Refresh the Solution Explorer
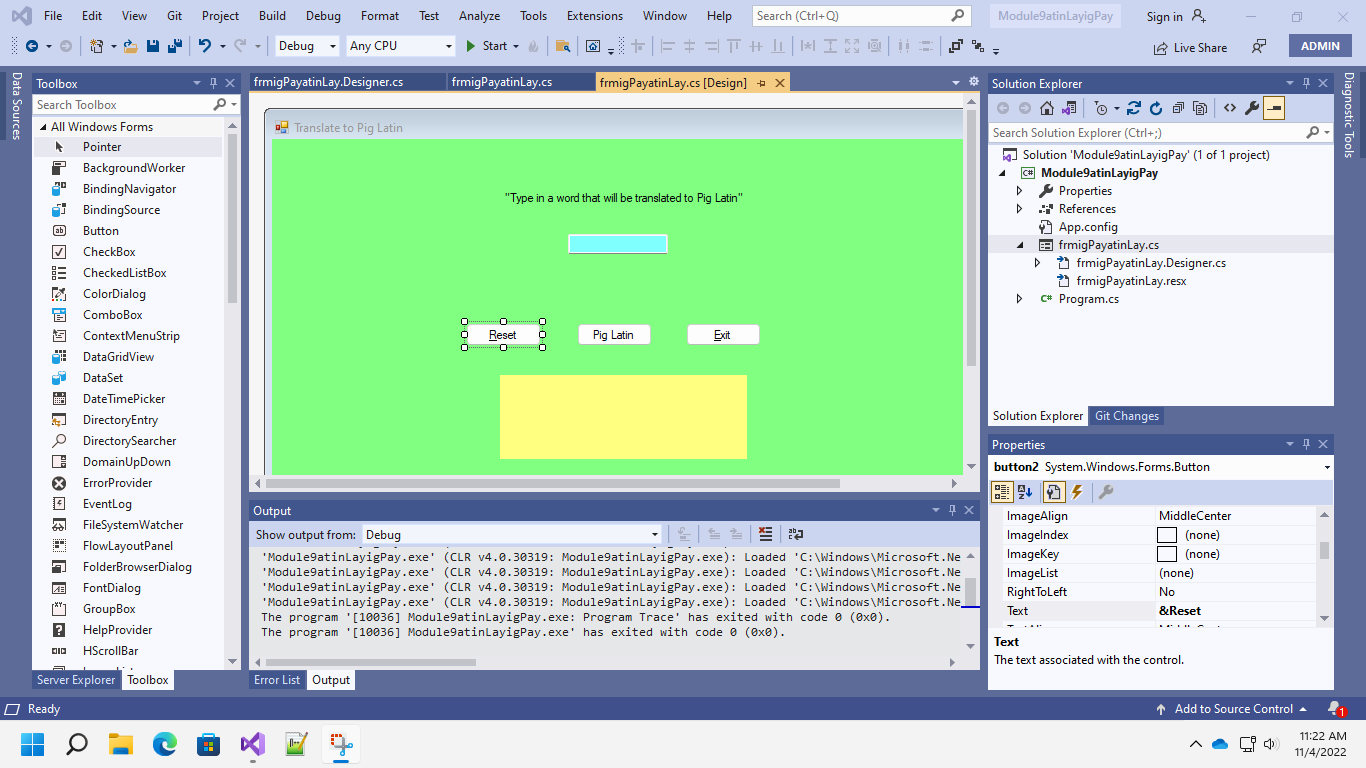 point(1156,108)
